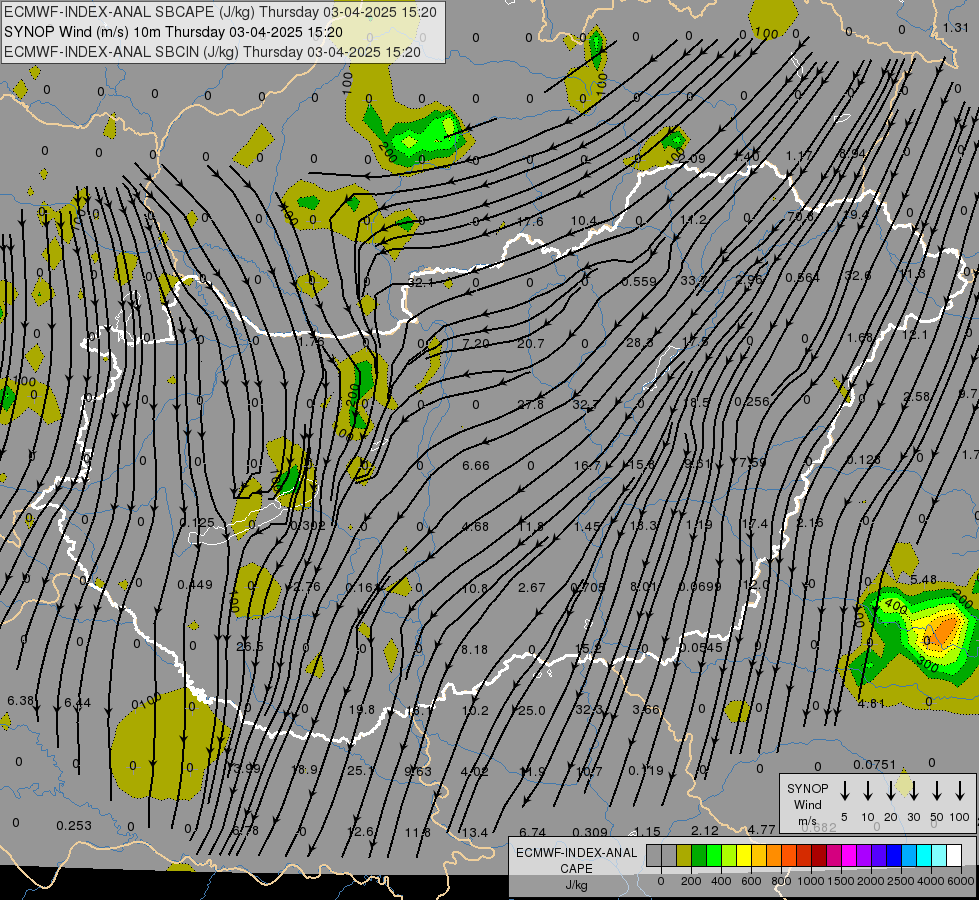The image size is (979, 900).
Task: Click the 0.253 value on the map
Action: [74, 826]
